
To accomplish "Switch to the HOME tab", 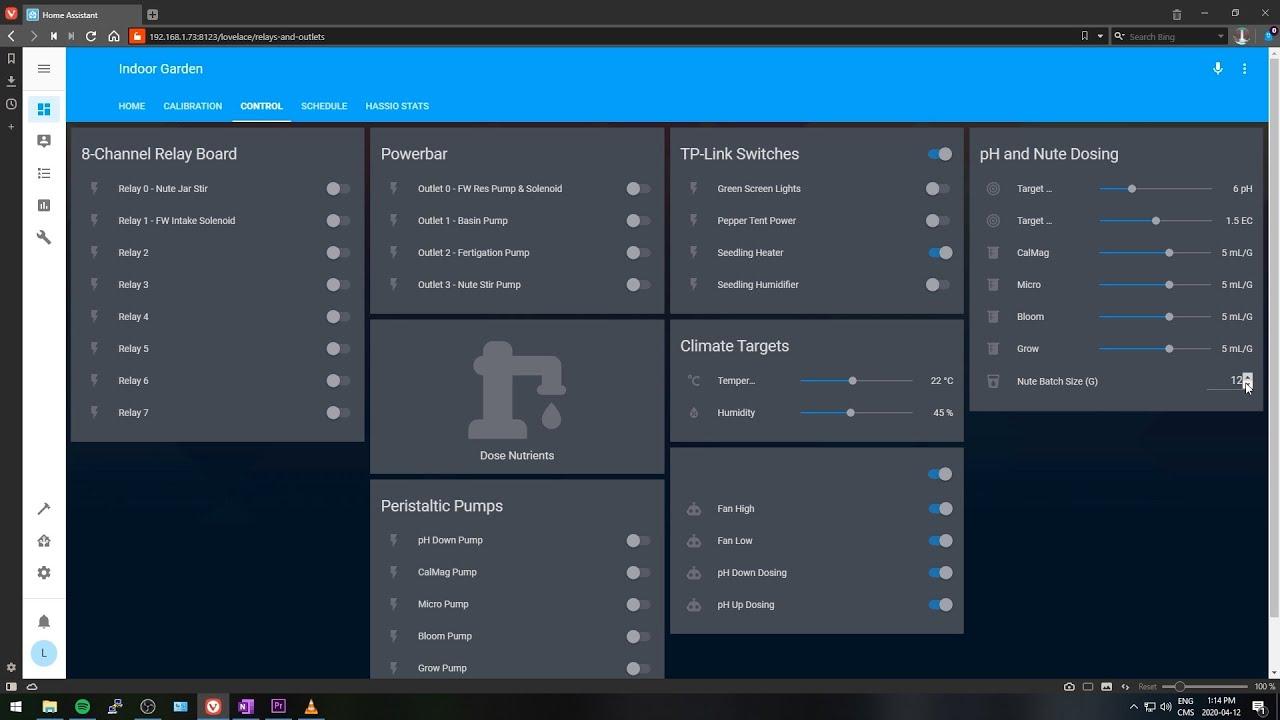I will [132, 106].
